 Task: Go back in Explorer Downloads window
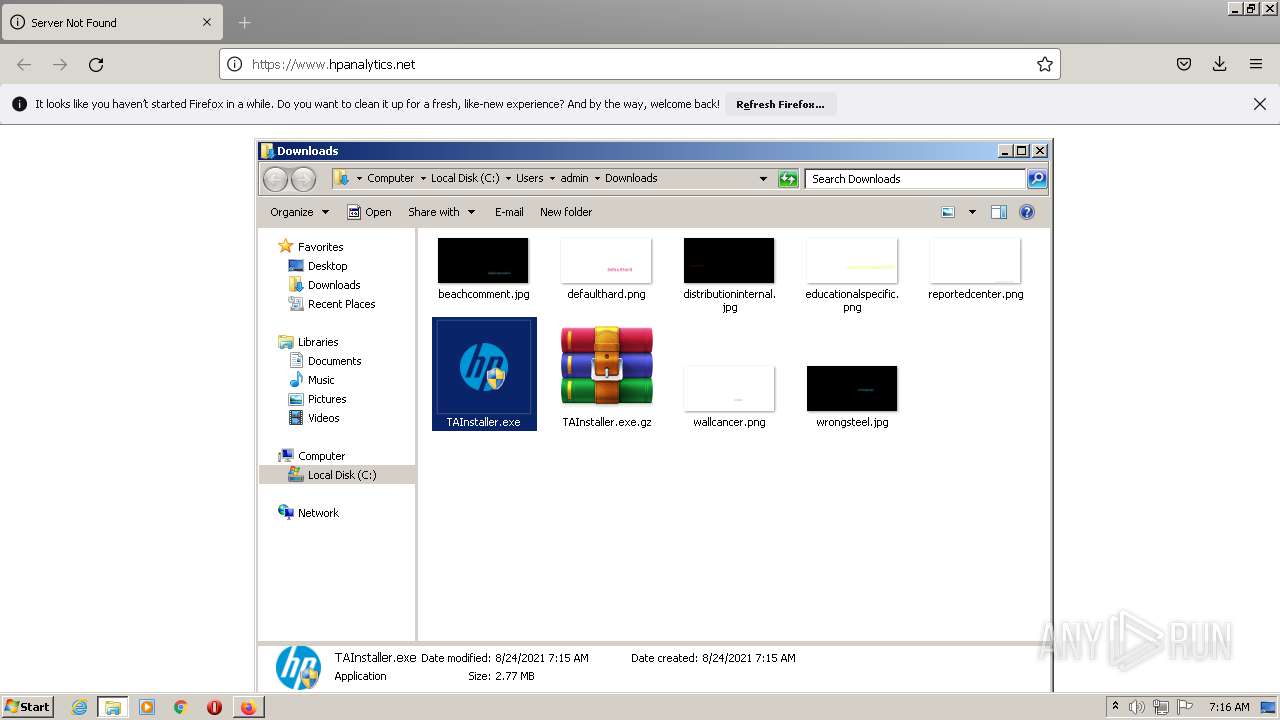point(275,179)
